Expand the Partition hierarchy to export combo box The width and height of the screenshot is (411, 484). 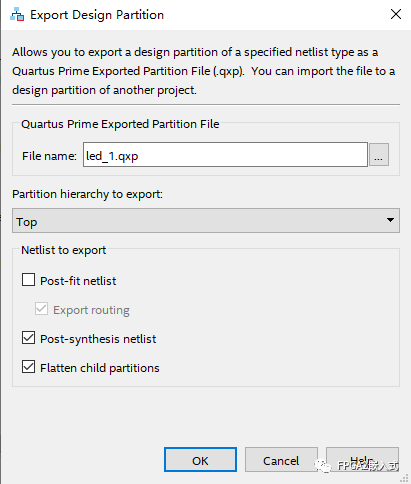coord(206,221)
